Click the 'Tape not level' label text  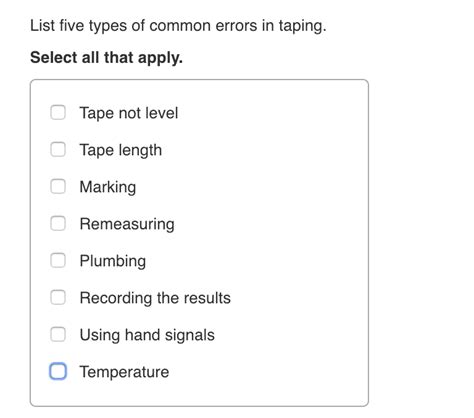point(129,113)
